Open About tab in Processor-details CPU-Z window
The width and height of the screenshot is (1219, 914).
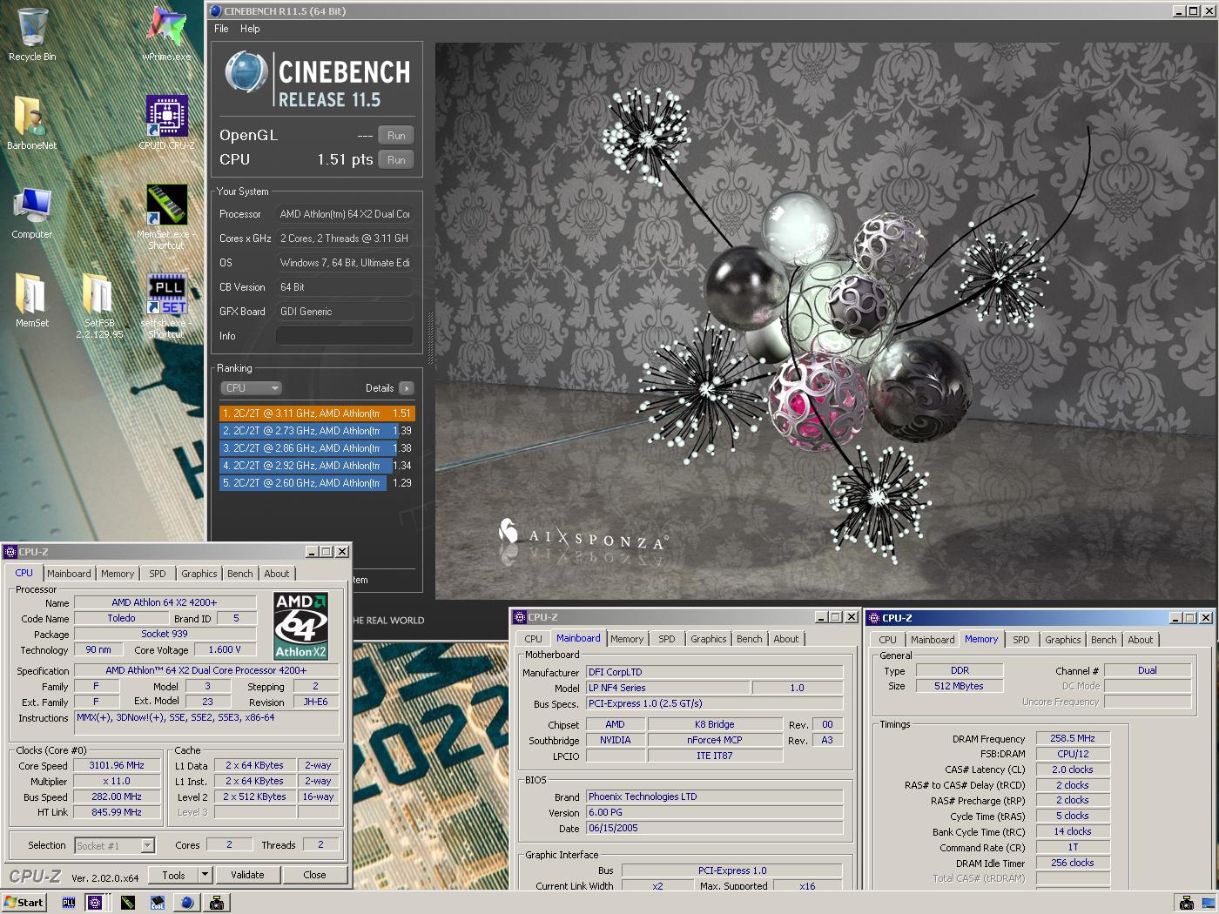click(277, 573)
